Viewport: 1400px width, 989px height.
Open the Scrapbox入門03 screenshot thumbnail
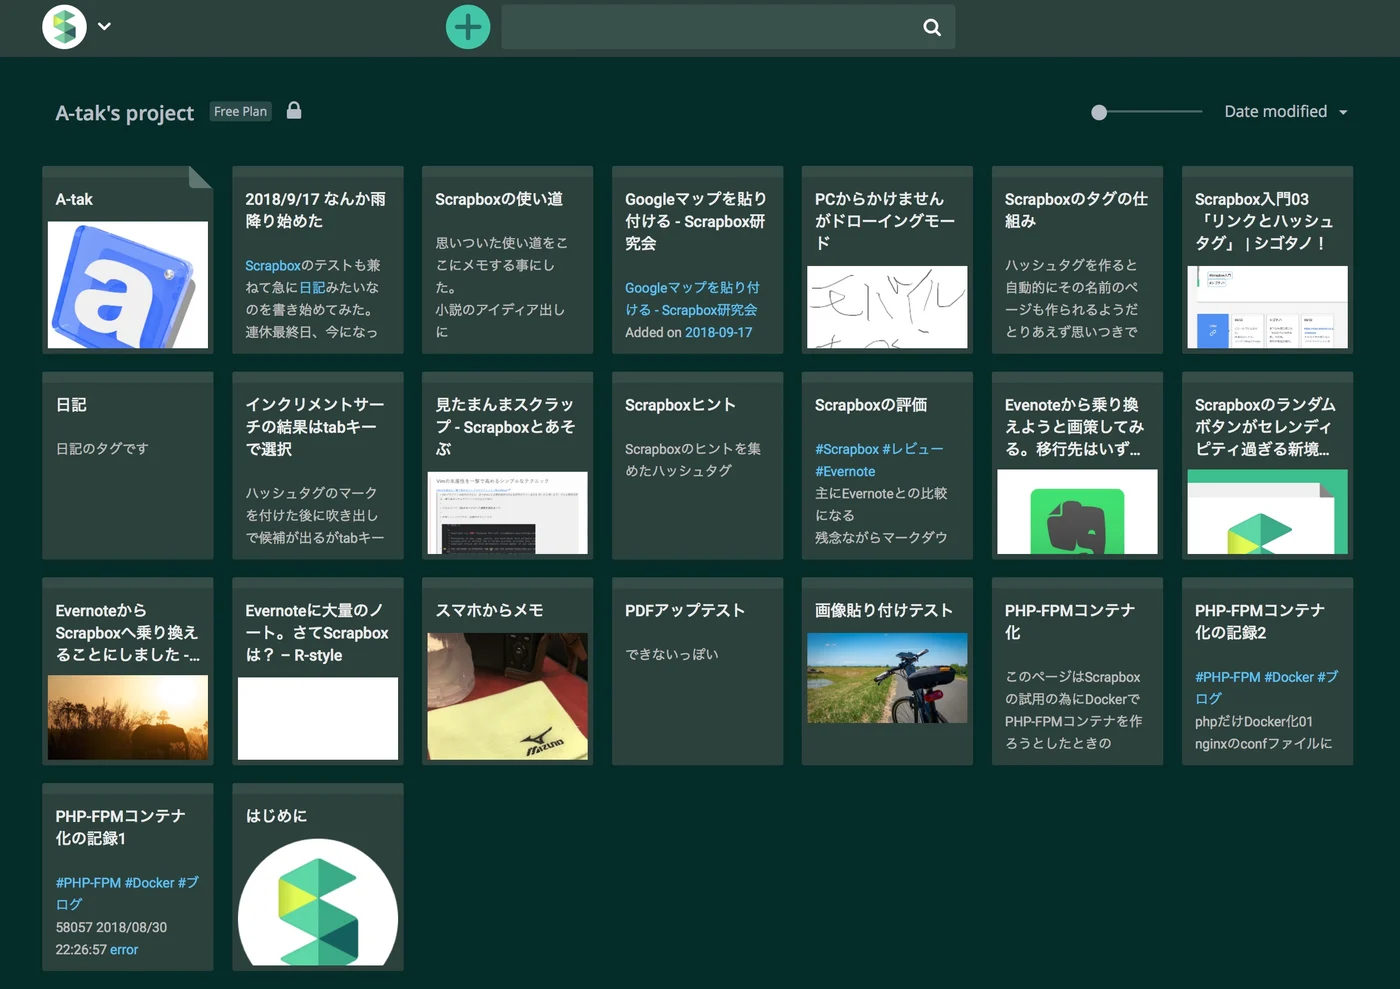(1267, 307)
